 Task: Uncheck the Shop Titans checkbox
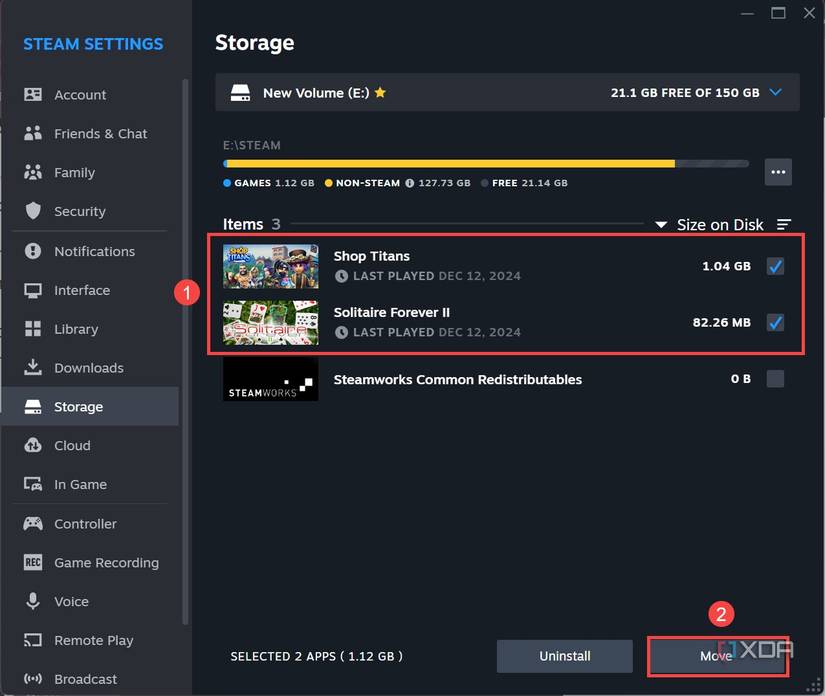775,266
